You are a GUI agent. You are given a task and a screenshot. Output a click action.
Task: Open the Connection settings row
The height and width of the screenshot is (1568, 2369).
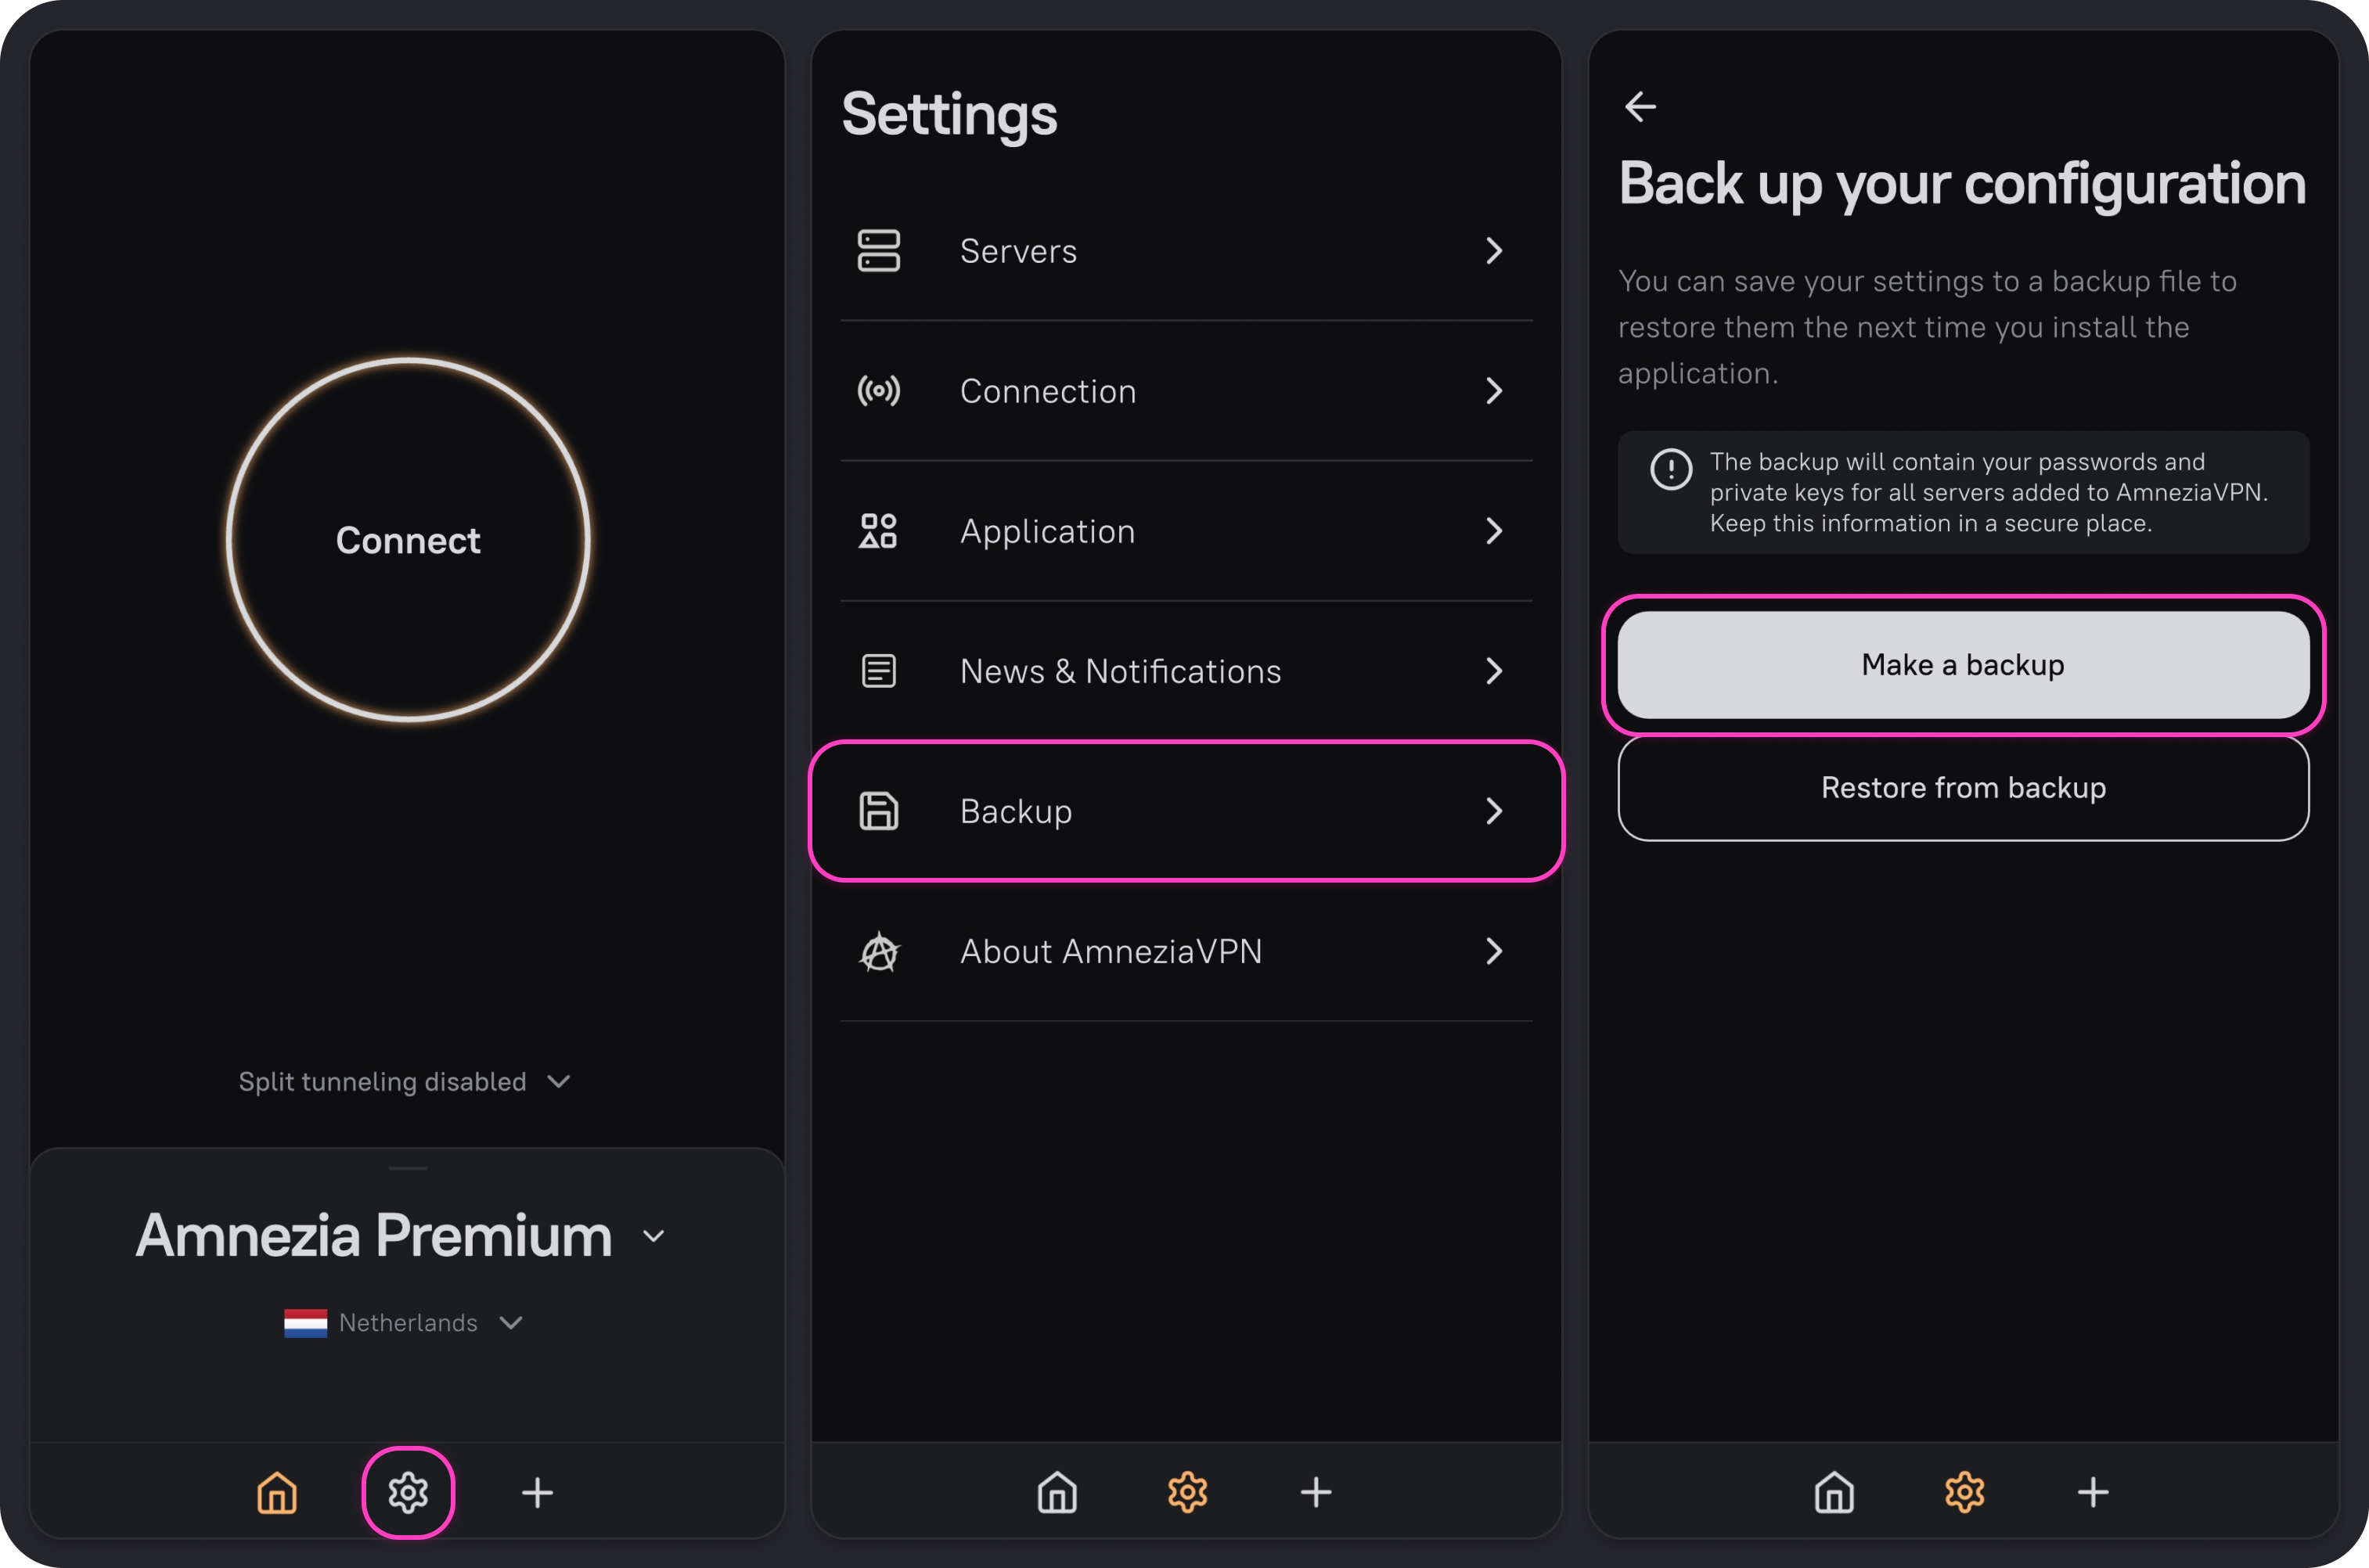[x=1186, y=391]
